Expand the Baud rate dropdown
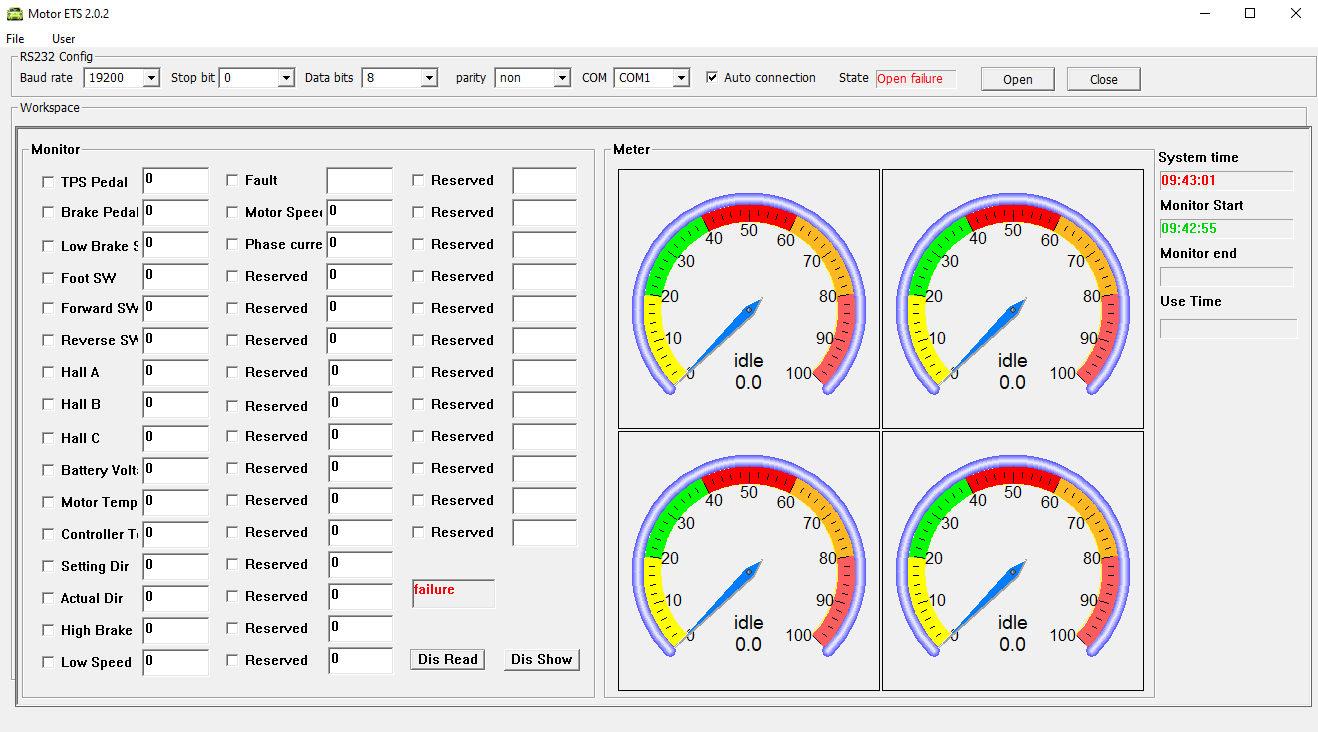Screen dimensions: 1318x732 coord(151,78)
